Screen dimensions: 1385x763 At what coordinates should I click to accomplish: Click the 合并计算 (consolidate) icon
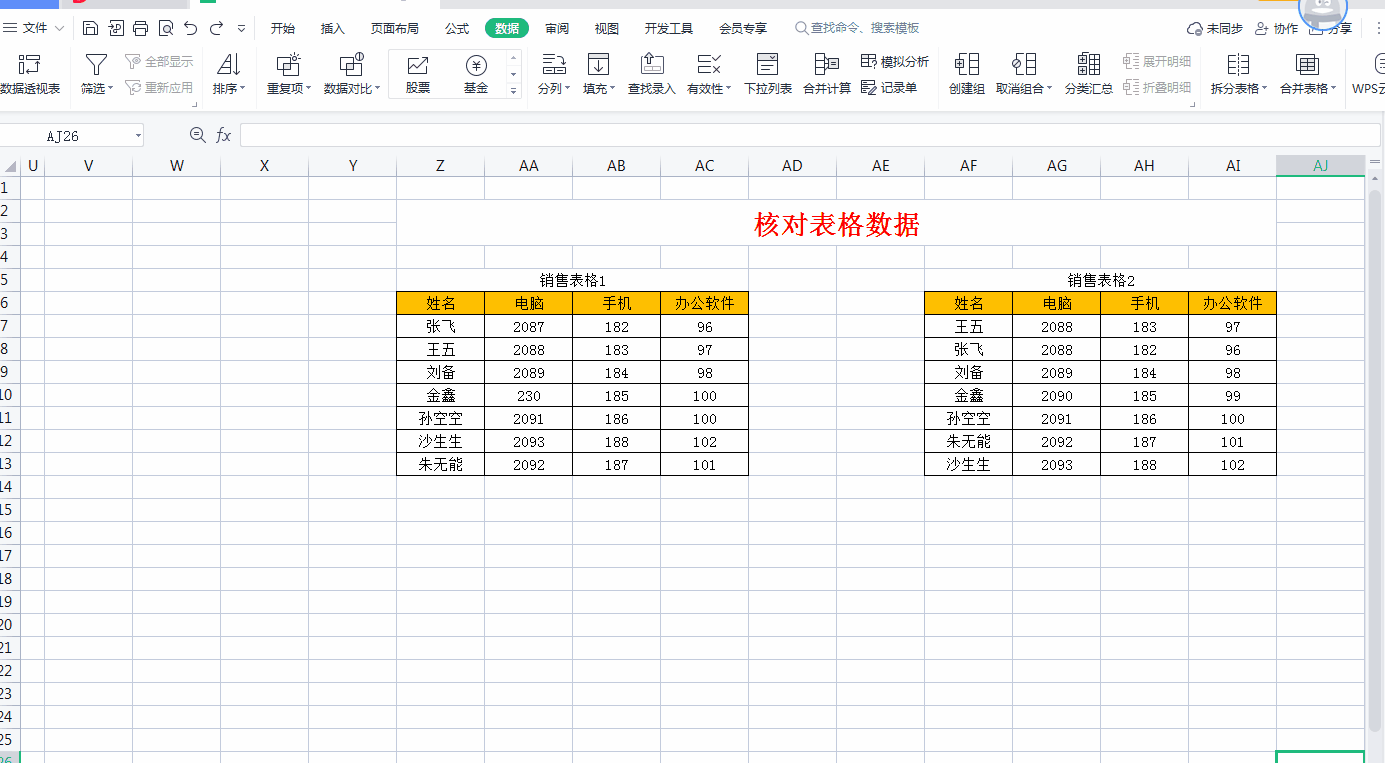(x=826, y=66)
